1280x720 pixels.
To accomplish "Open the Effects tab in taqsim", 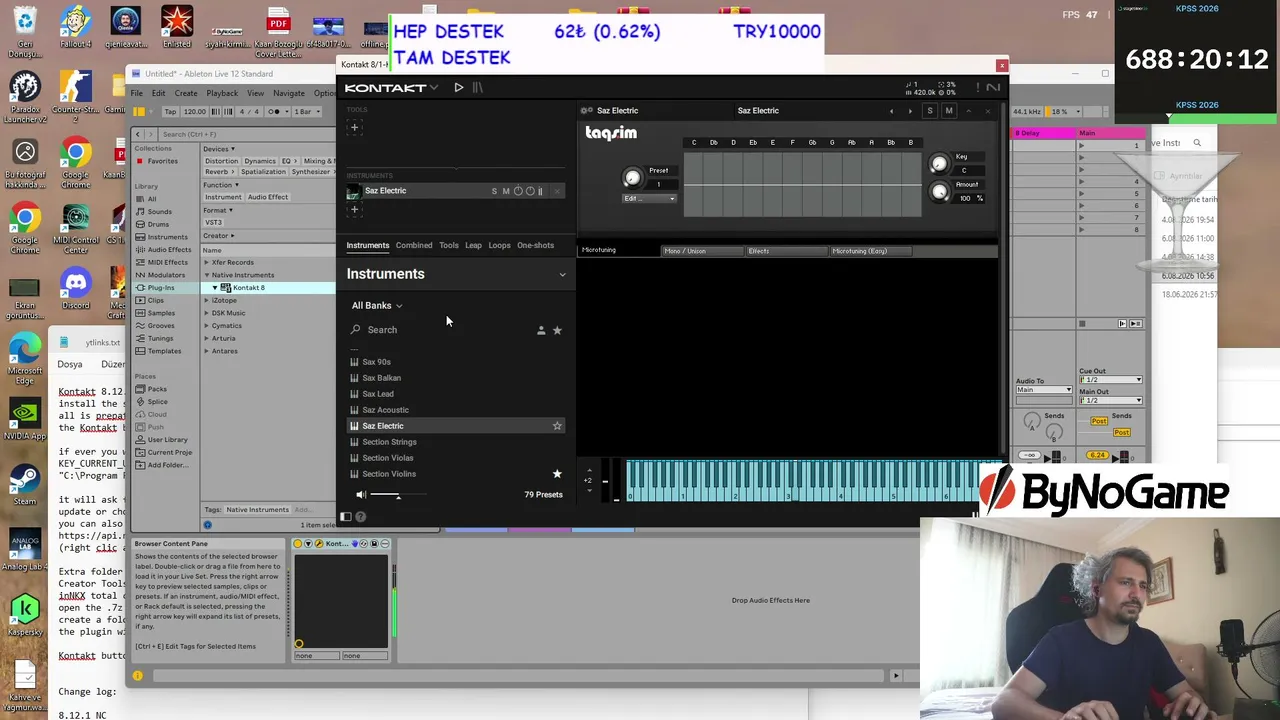I will point(787,251).
